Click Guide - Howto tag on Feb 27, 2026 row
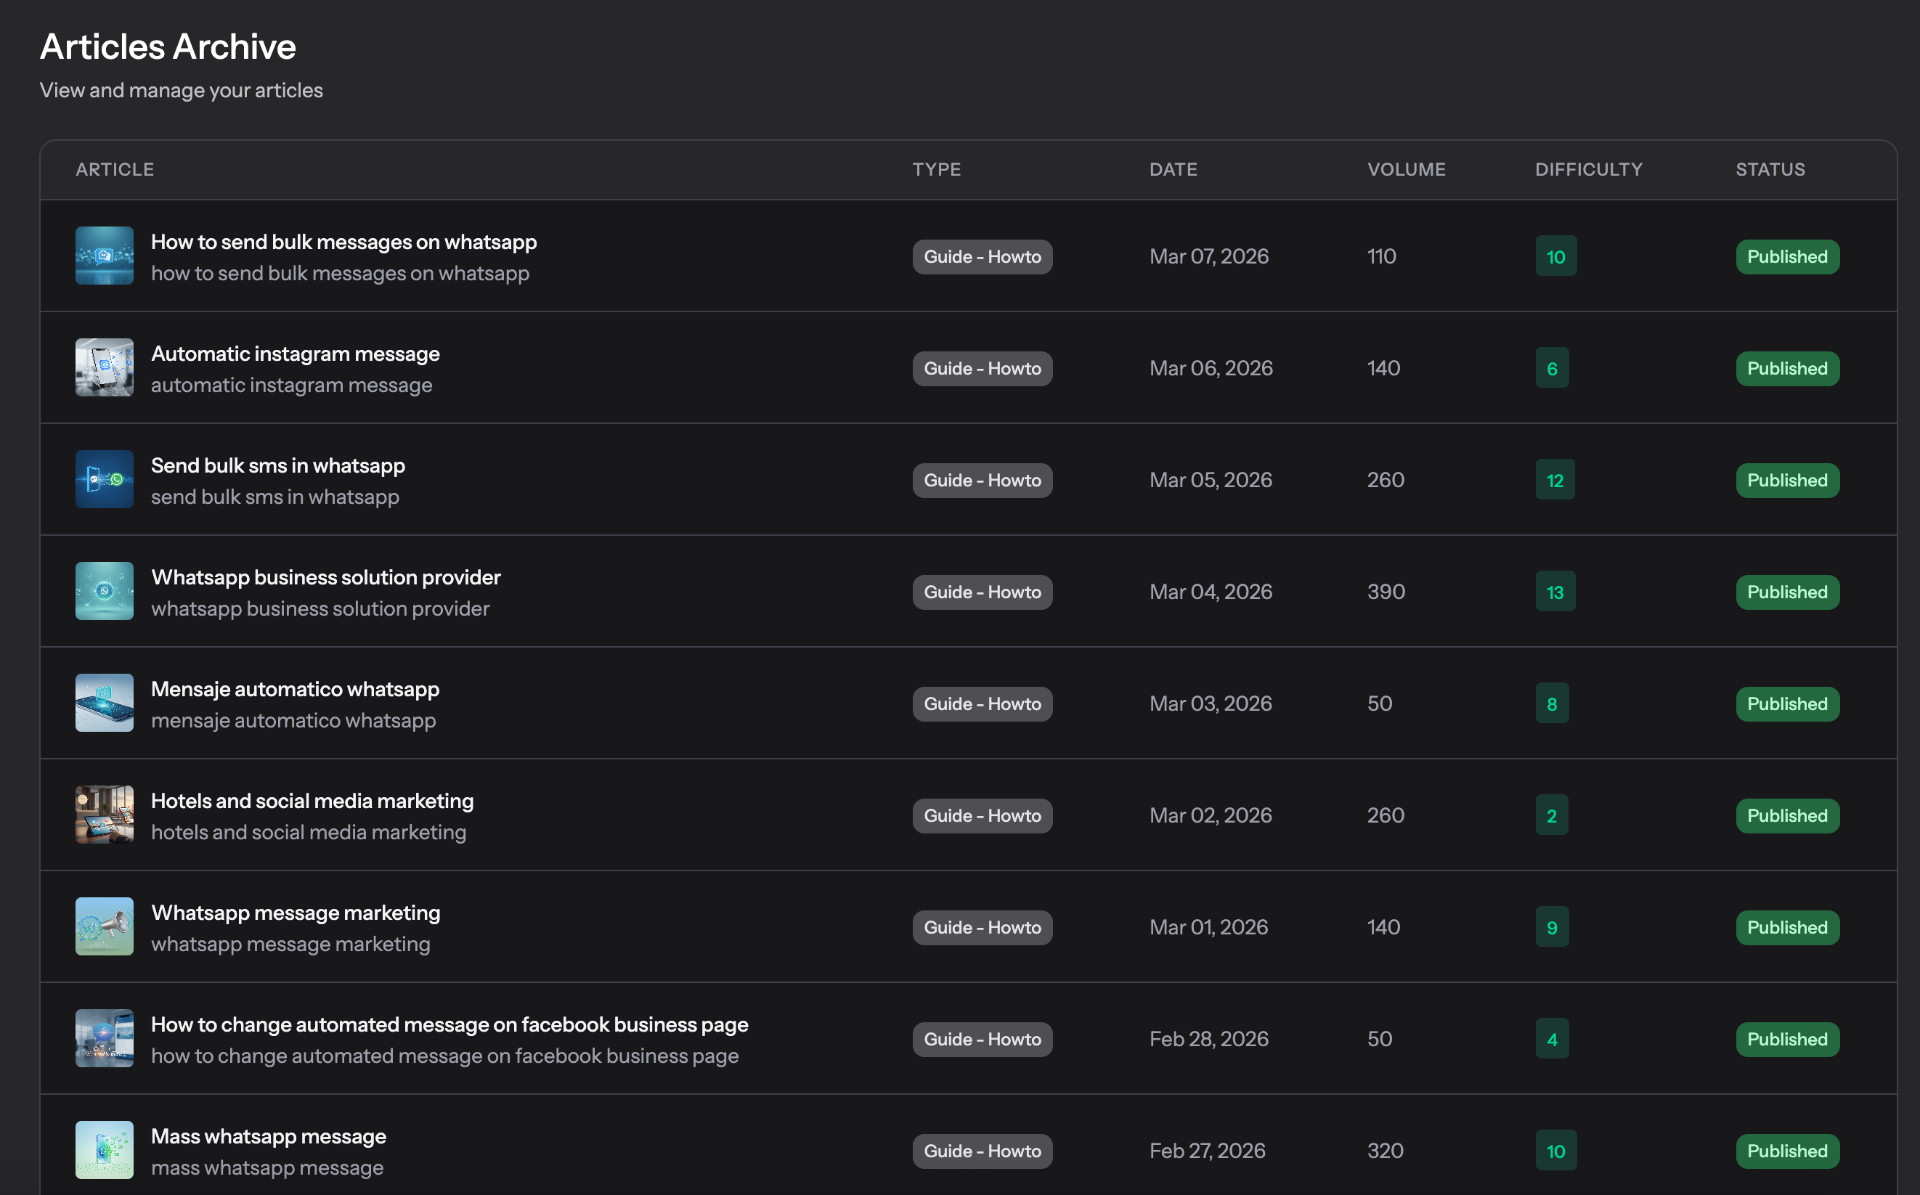The height and width of the screenshot is (1195, 1920). click(x=982, y=1151)
